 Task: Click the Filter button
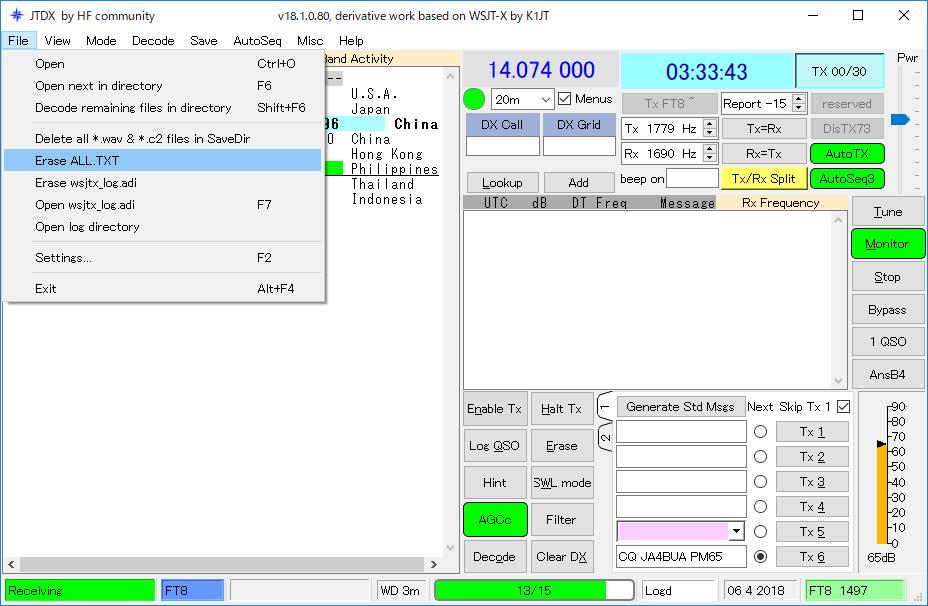[x=562, y=520]
